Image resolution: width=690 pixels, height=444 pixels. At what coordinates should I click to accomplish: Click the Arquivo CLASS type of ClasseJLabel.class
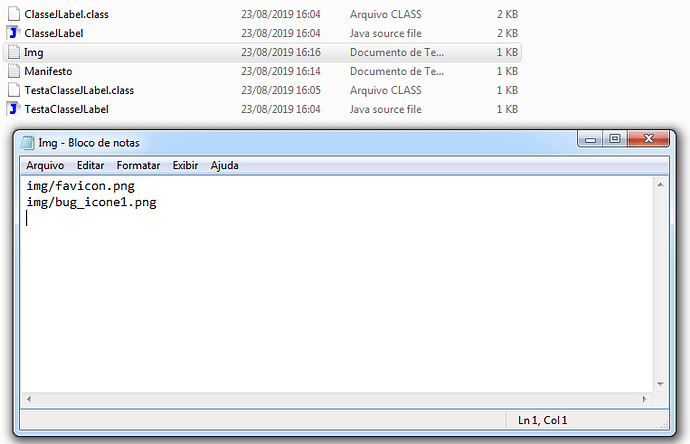coord(385,14)
